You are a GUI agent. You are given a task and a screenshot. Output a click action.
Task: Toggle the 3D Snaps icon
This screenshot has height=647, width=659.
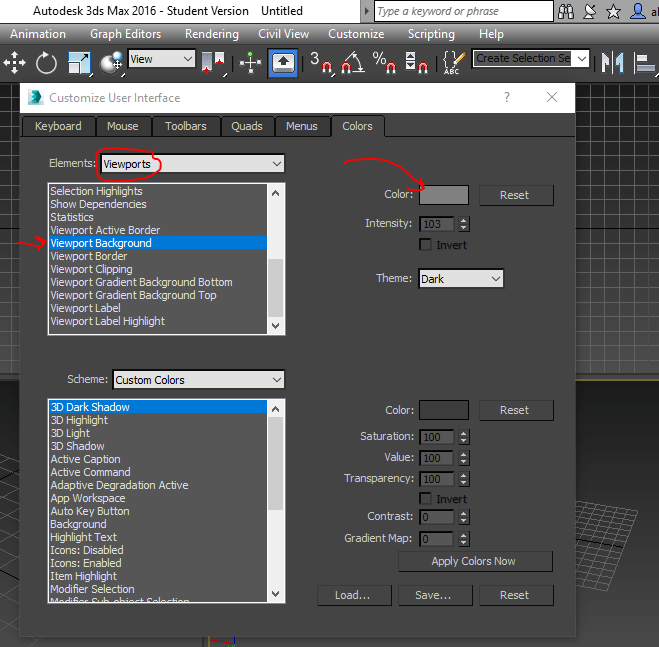322,63
